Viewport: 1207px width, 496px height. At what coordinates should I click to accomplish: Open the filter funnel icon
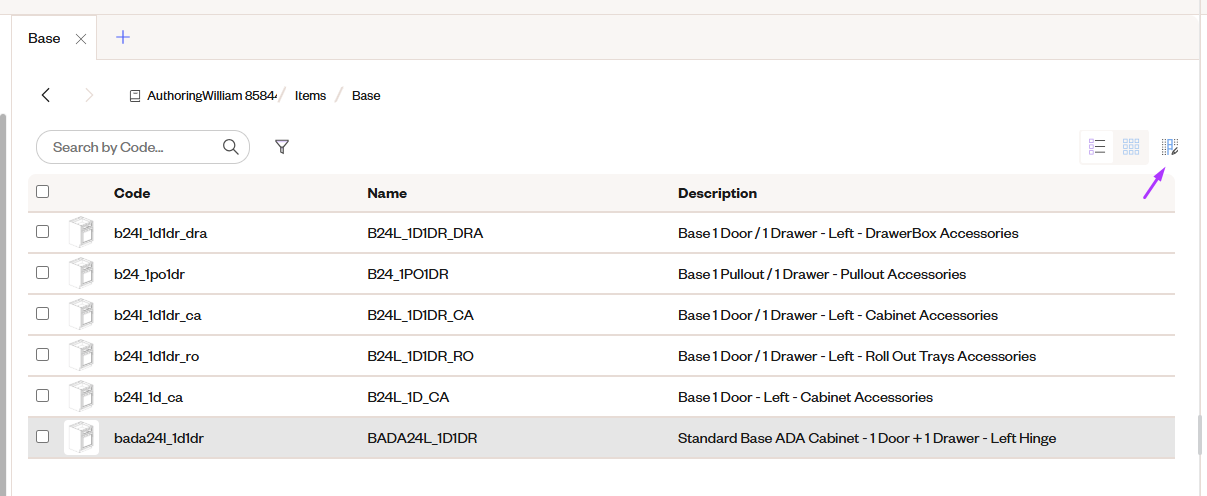(282, 147)
